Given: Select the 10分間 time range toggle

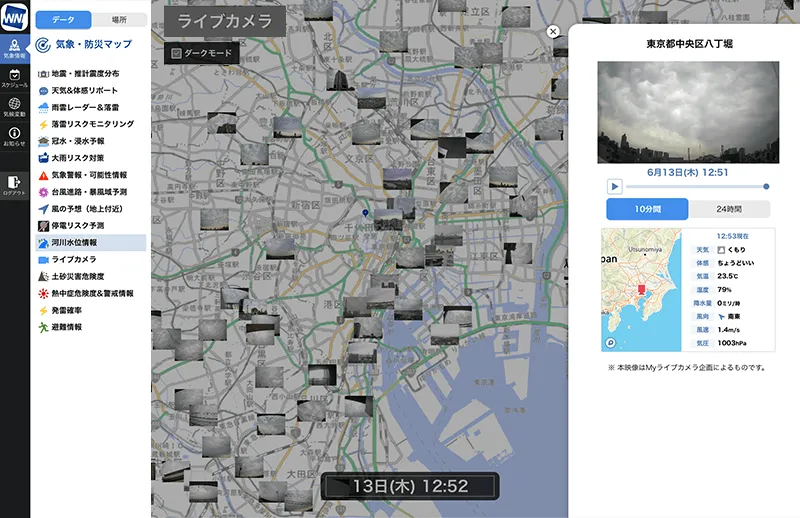Looking at the screenshot, I should (647, 209).
